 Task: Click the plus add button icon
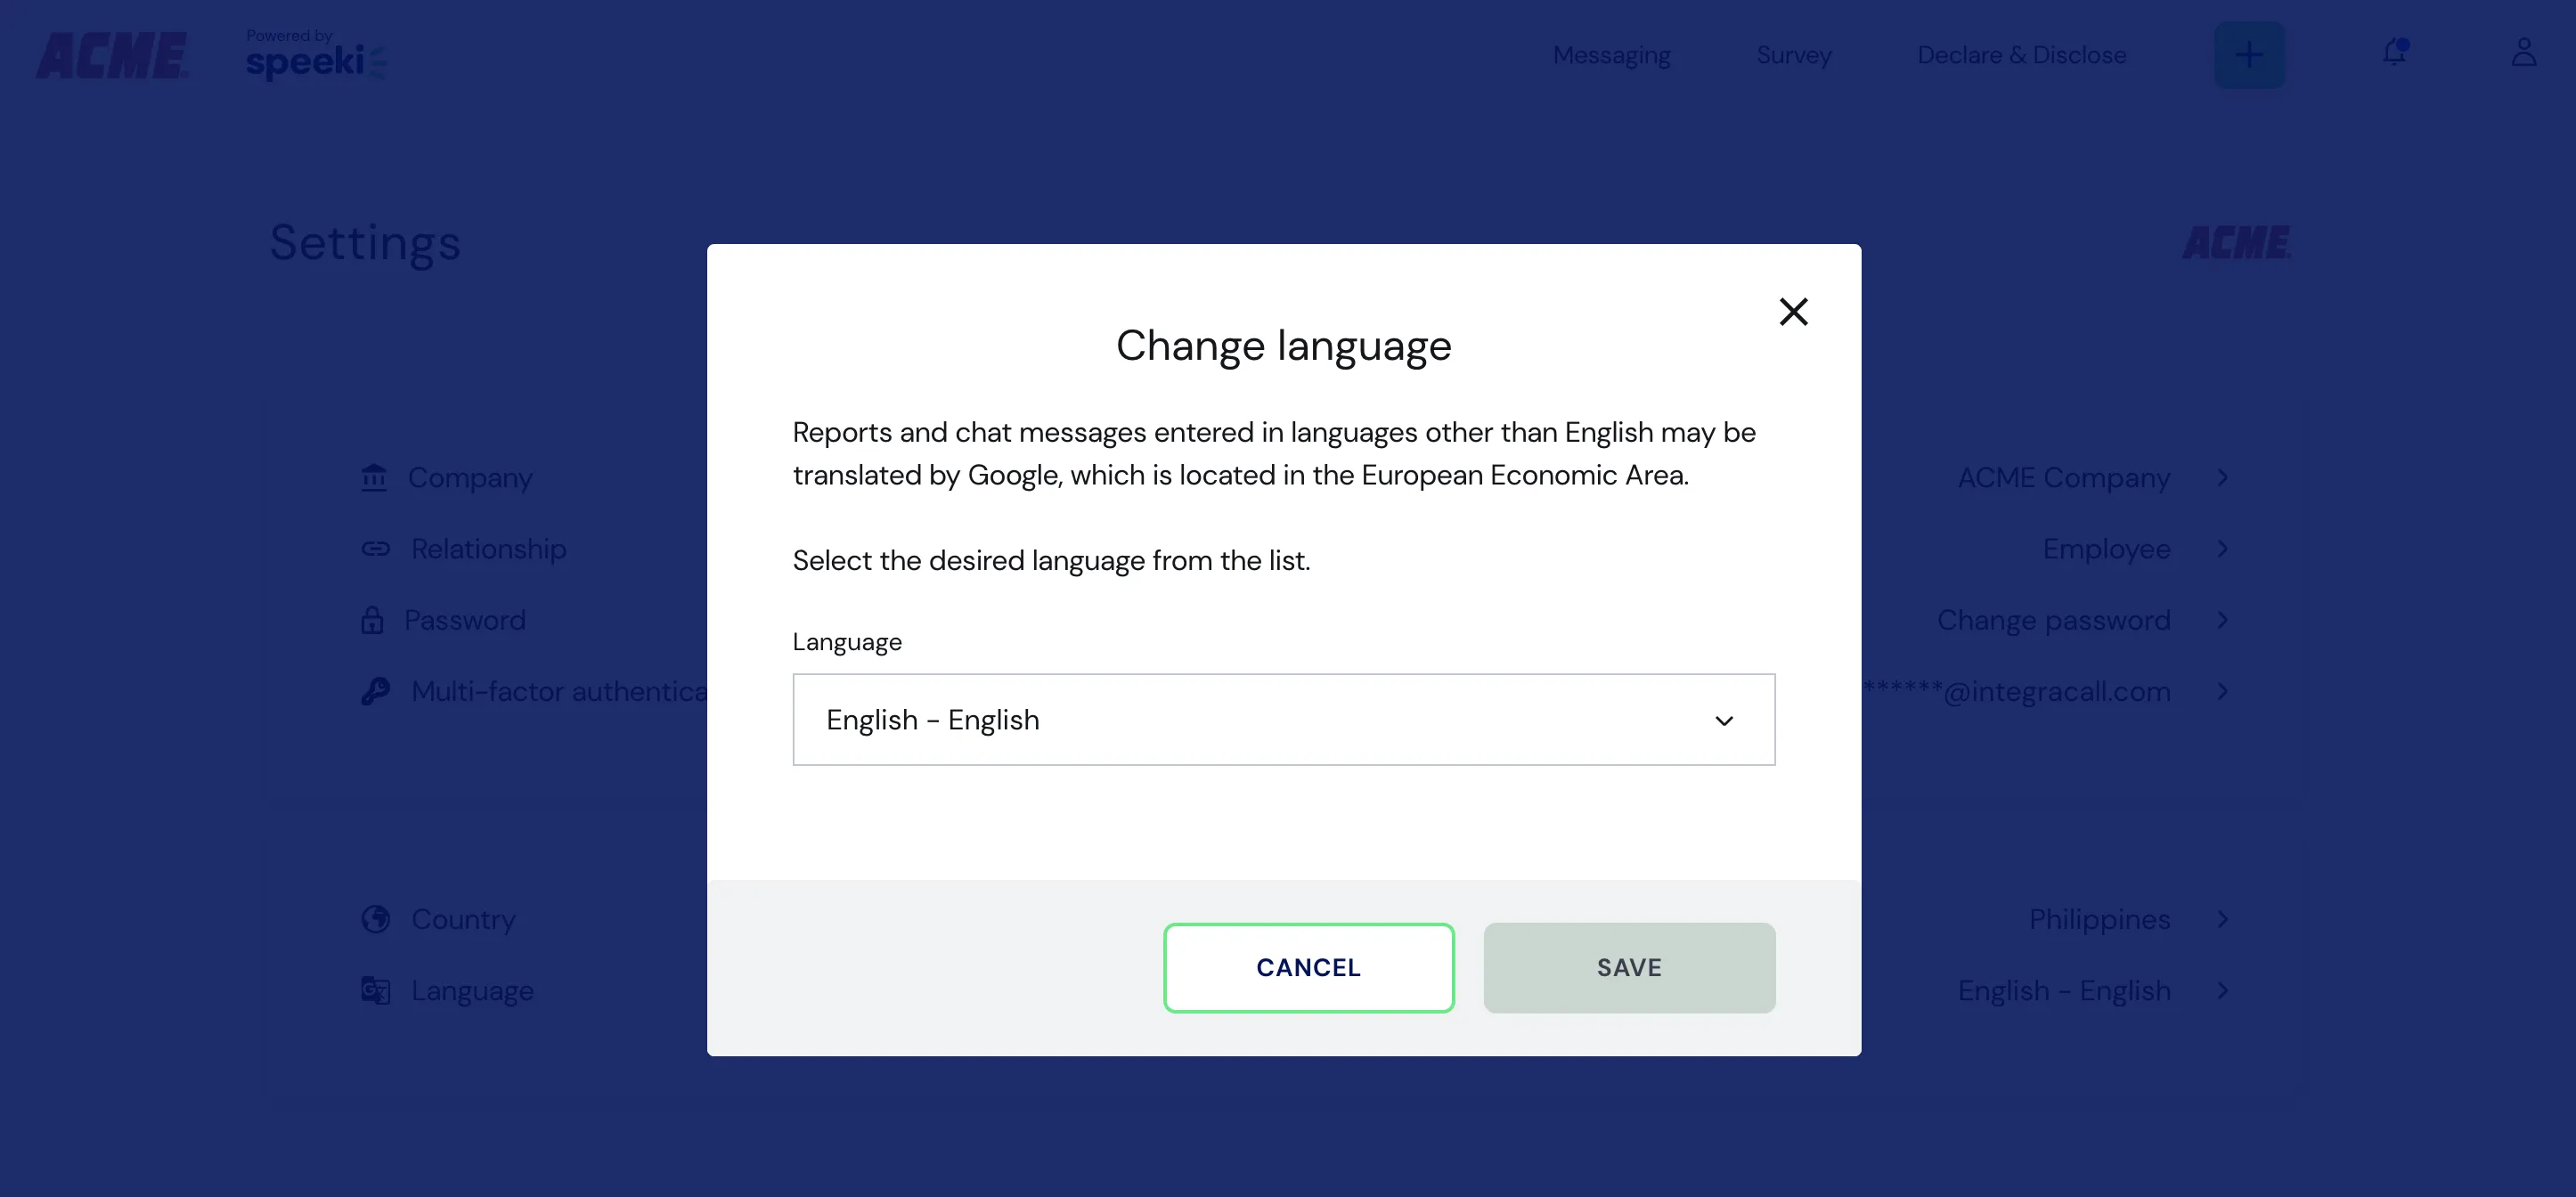[x=2249, y=54]
